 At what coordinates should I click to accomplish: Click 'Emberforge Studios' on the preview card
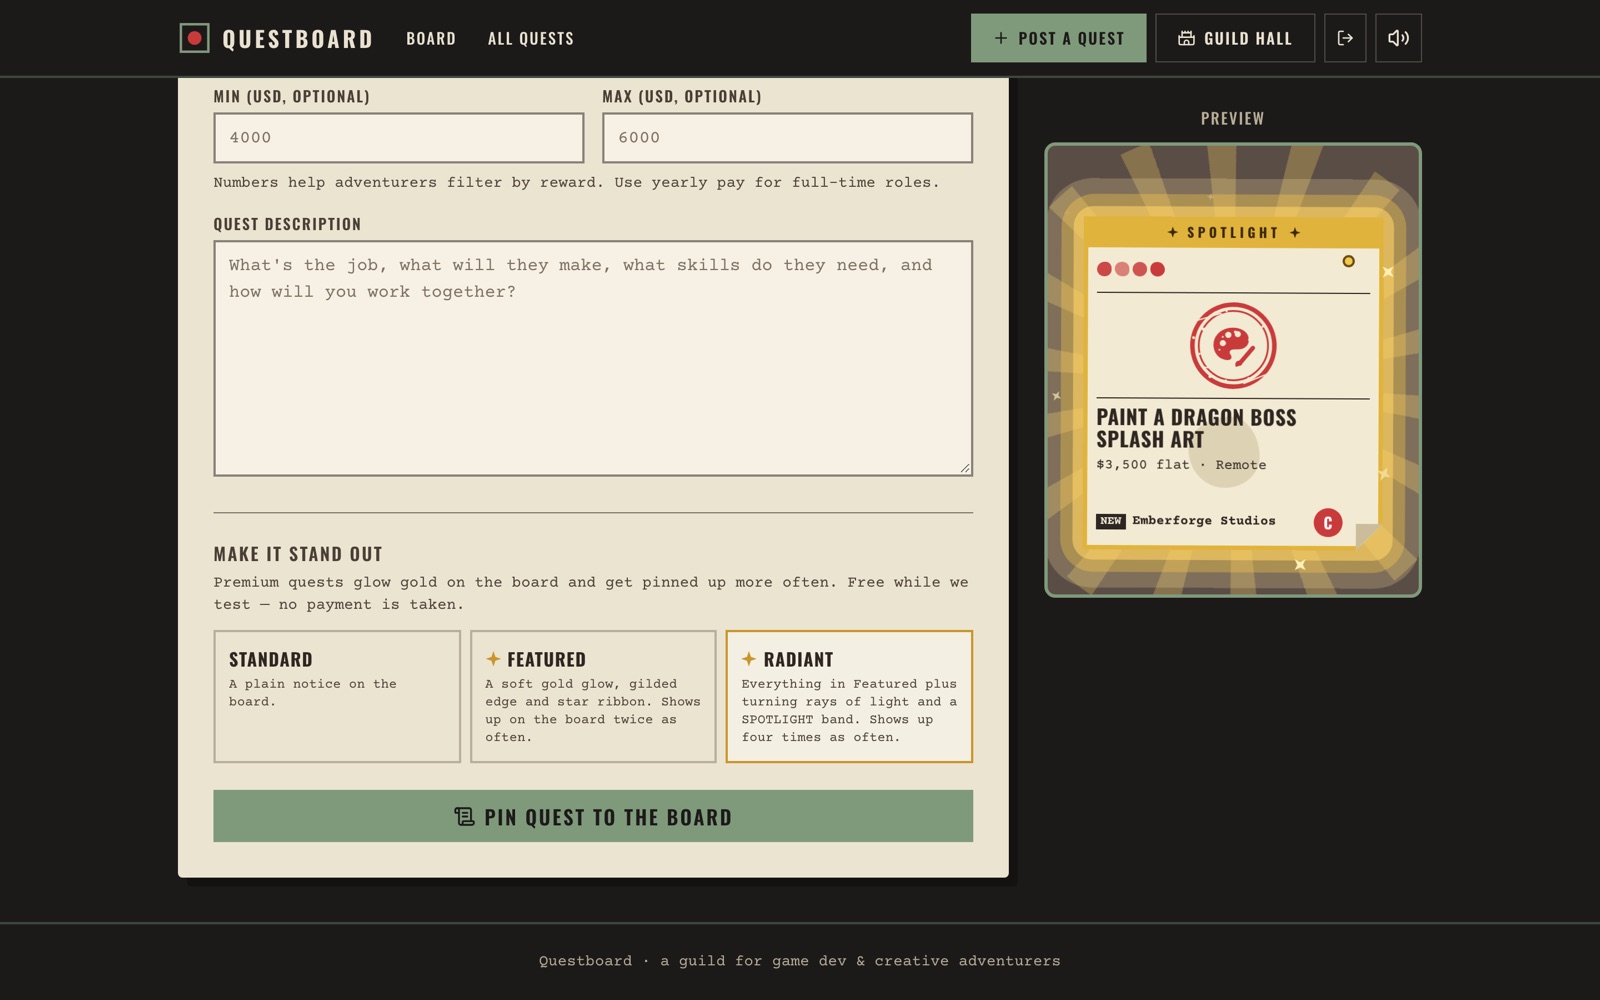[x=1204, y=521]
